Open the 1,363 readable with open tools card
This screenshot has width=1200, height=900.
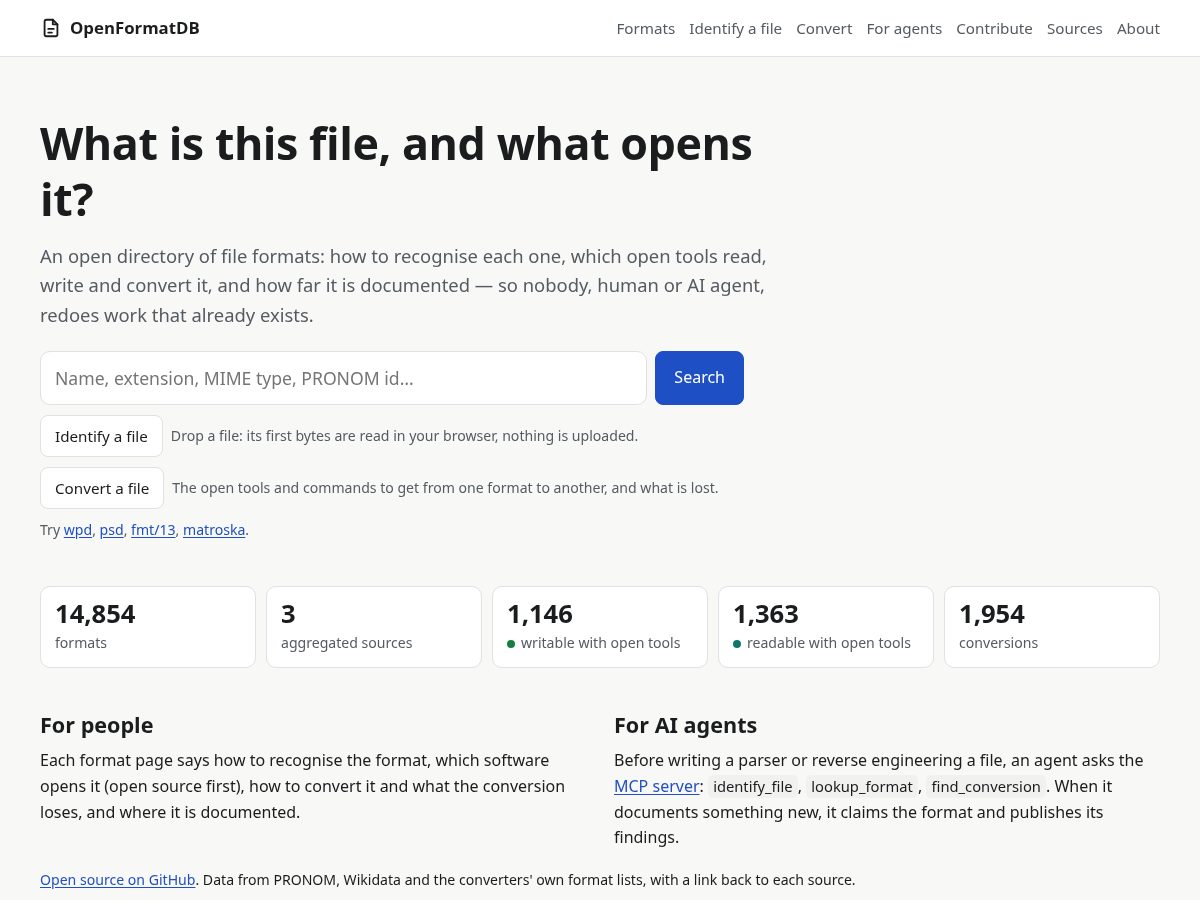click(826, 627)
